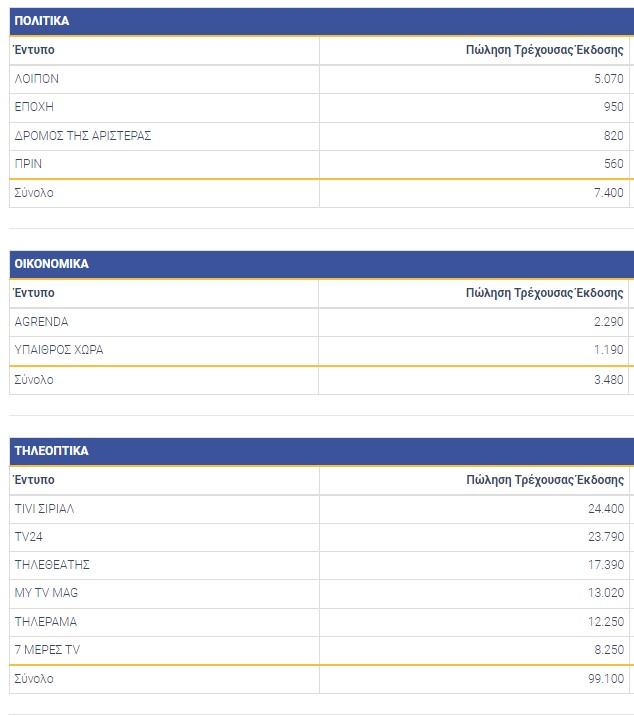Screen dimensions: 634x716
Task: Select the ΕΠΟΧΗ publication name
Action: pos(34,107)
